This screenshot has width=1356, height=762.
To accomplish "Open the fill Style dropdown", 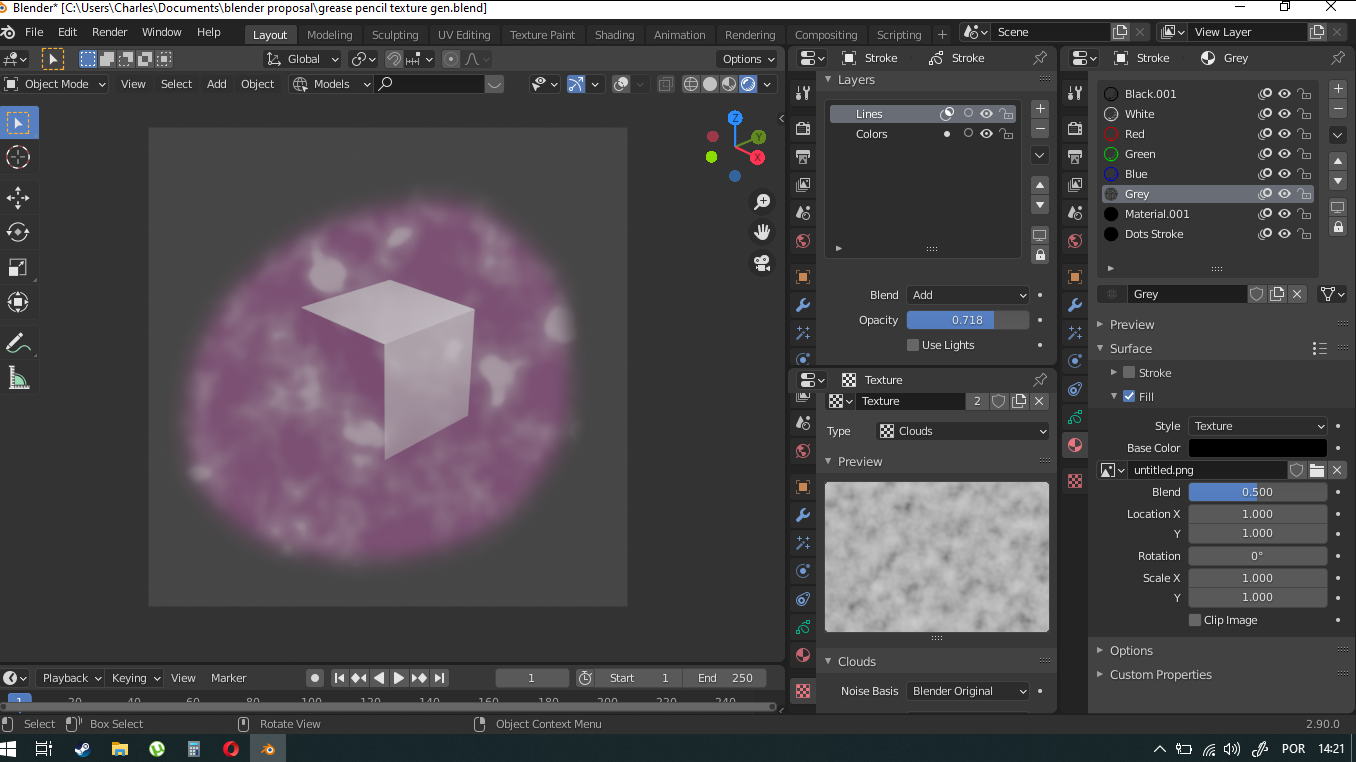I will [x=1258, y=426].
